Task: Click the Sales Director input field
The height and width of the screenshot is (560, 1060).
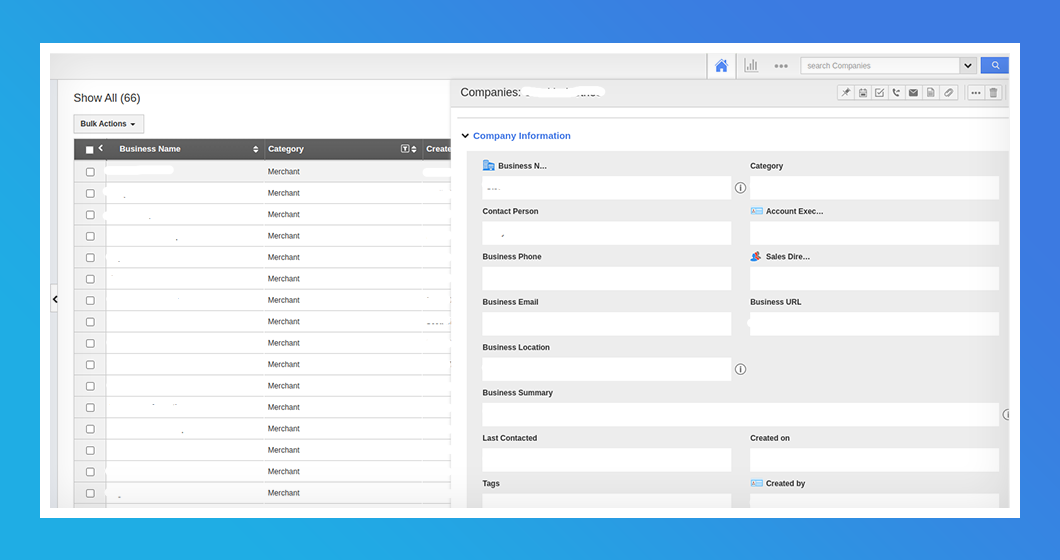Action: pyautogui.click(x=874, y=279)
